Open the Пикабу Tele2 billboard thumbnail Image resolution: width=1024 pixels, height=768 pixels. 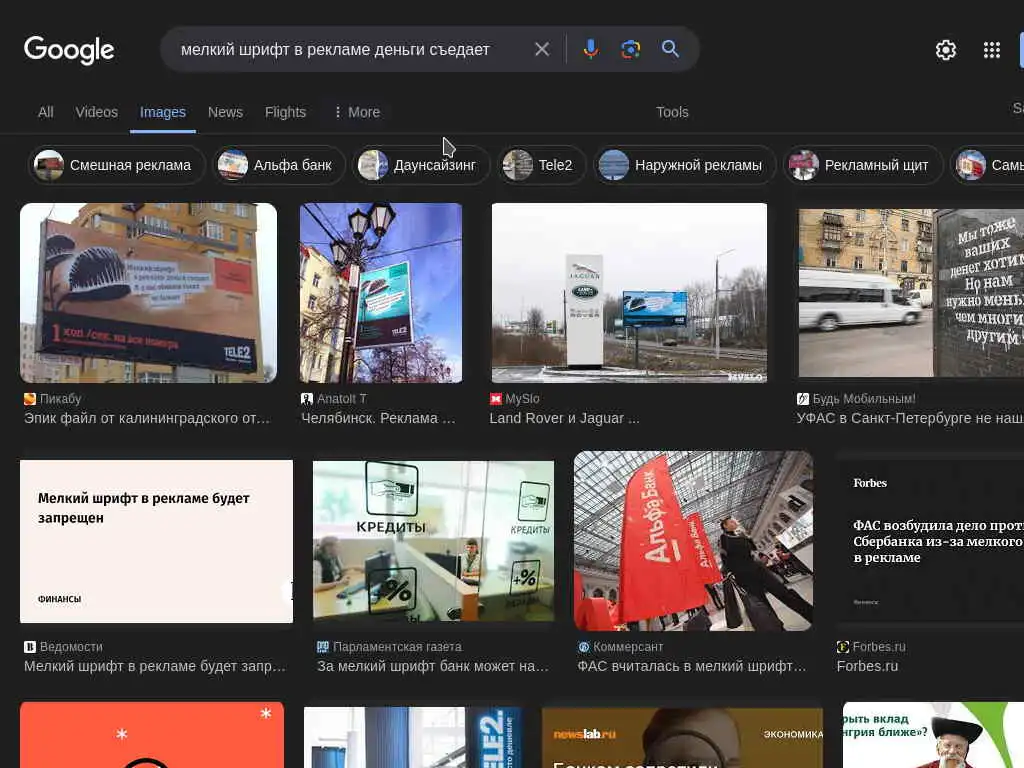(x=148, y=293)
